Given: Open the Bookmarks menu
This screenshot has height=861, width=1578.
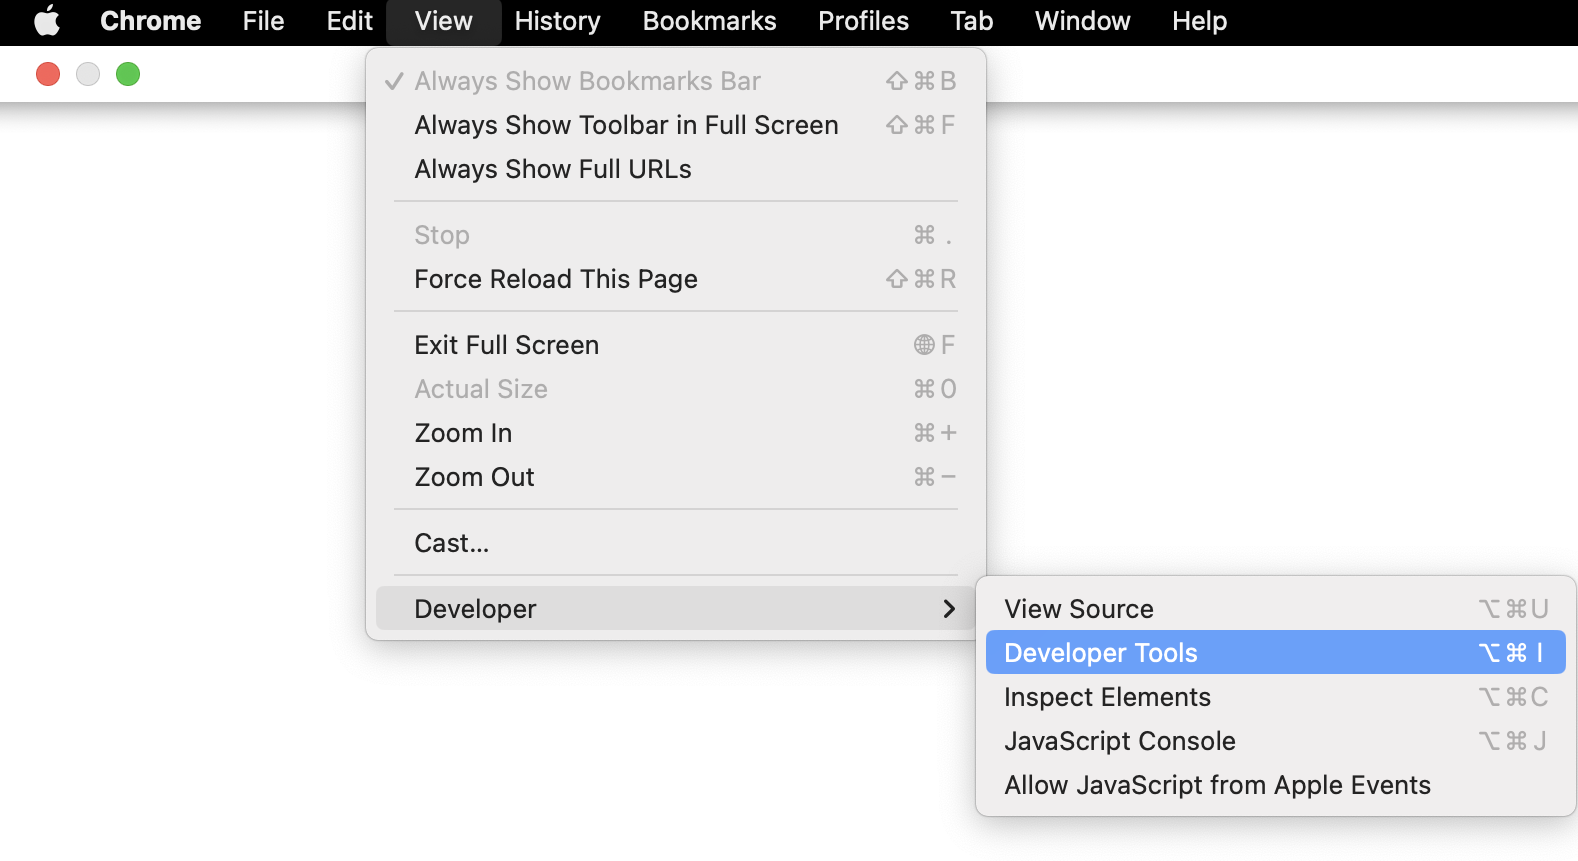Looking at the screenshot, I should 709,21.
